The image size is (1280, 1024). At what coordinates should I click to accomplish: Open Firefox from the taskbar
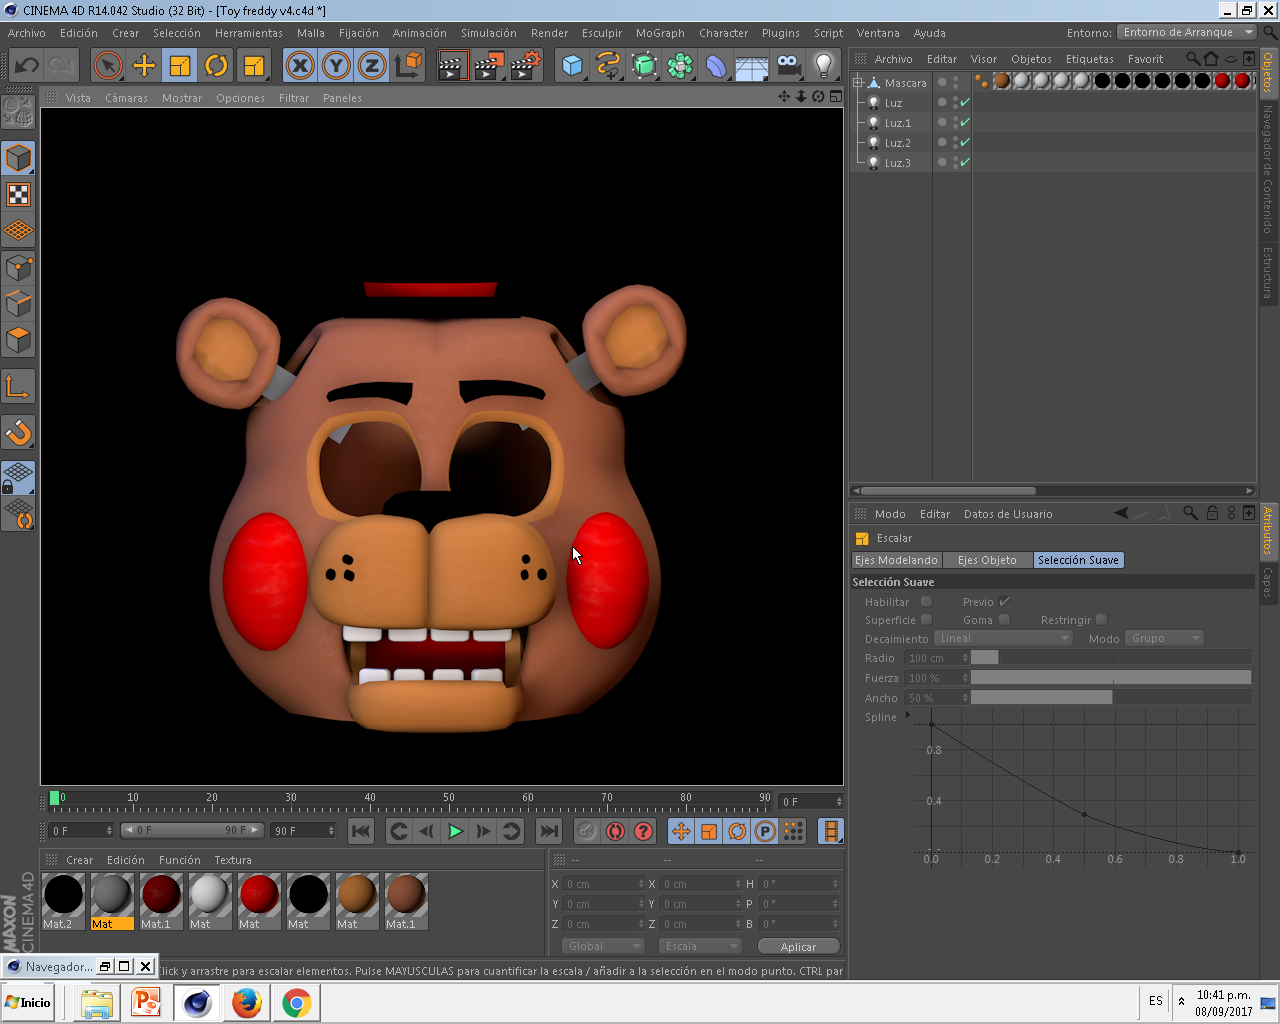coord(246,1002)
